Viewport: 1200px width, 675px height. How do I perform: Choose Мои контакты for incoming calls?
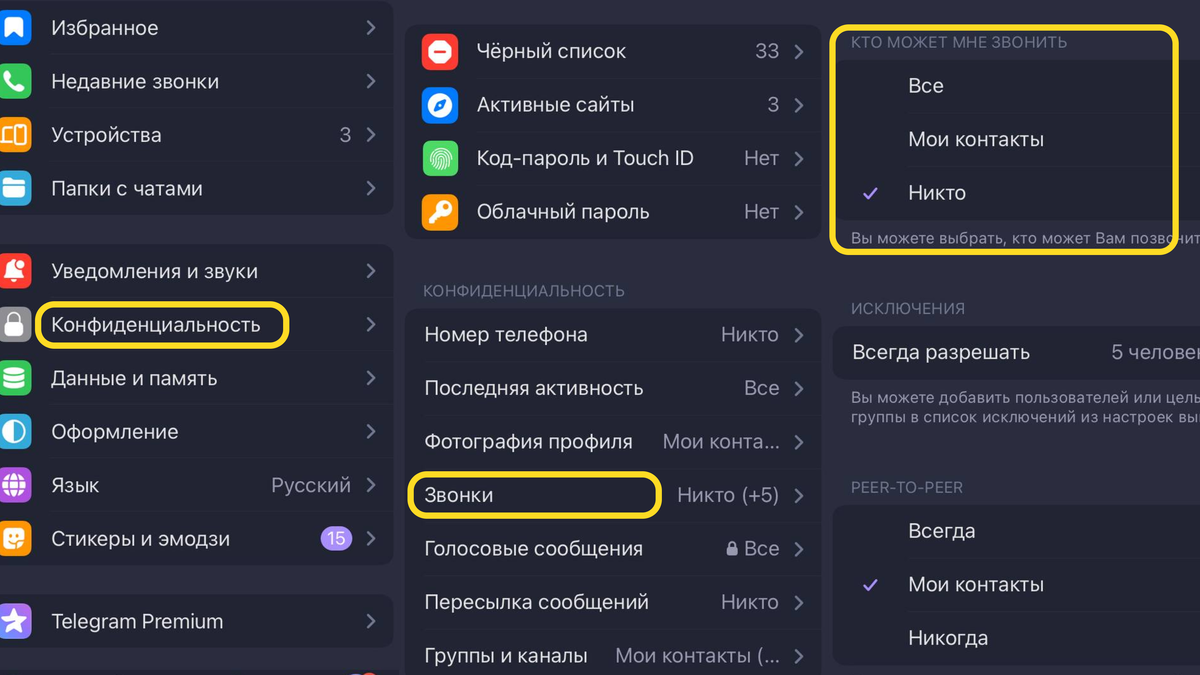[1016, 139]
